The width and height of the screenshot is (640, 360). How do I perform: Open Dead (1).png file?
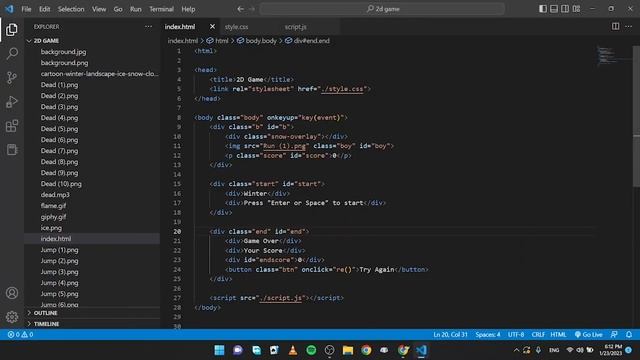pyautogui.click(x=59, y=85)
